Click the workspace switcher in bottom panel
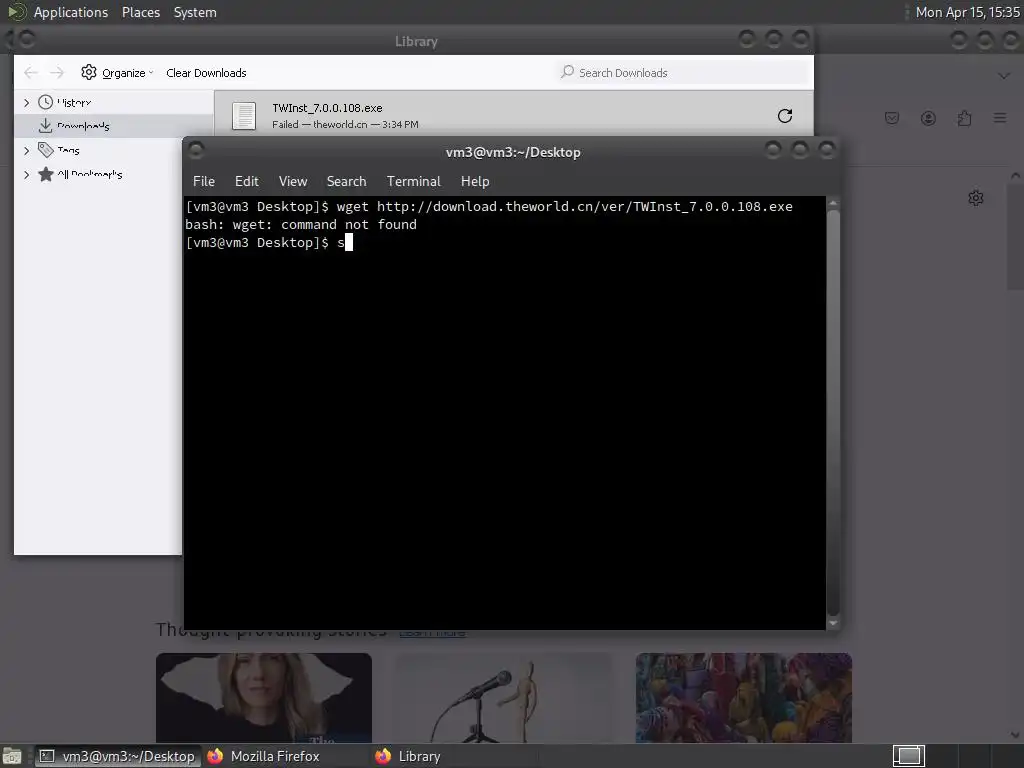 (x=908, y=756)
